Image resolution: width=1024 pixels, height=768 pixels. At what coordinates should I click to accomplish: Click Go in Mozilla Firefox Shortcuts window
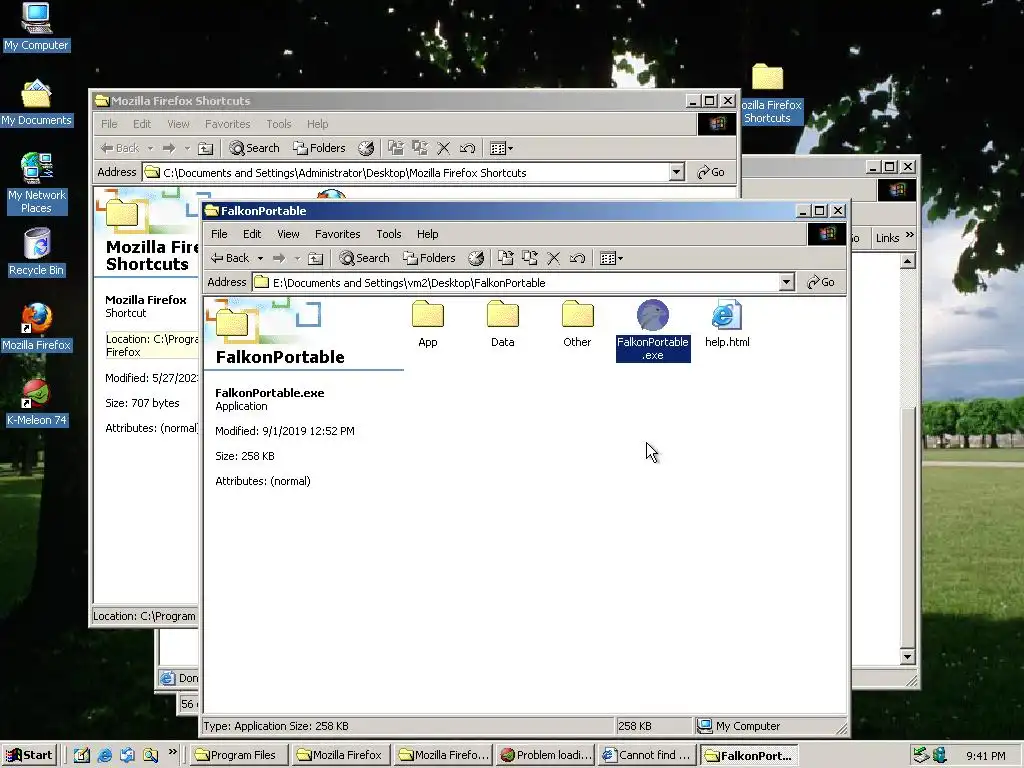pyautogui.click(x=711, y=172)
